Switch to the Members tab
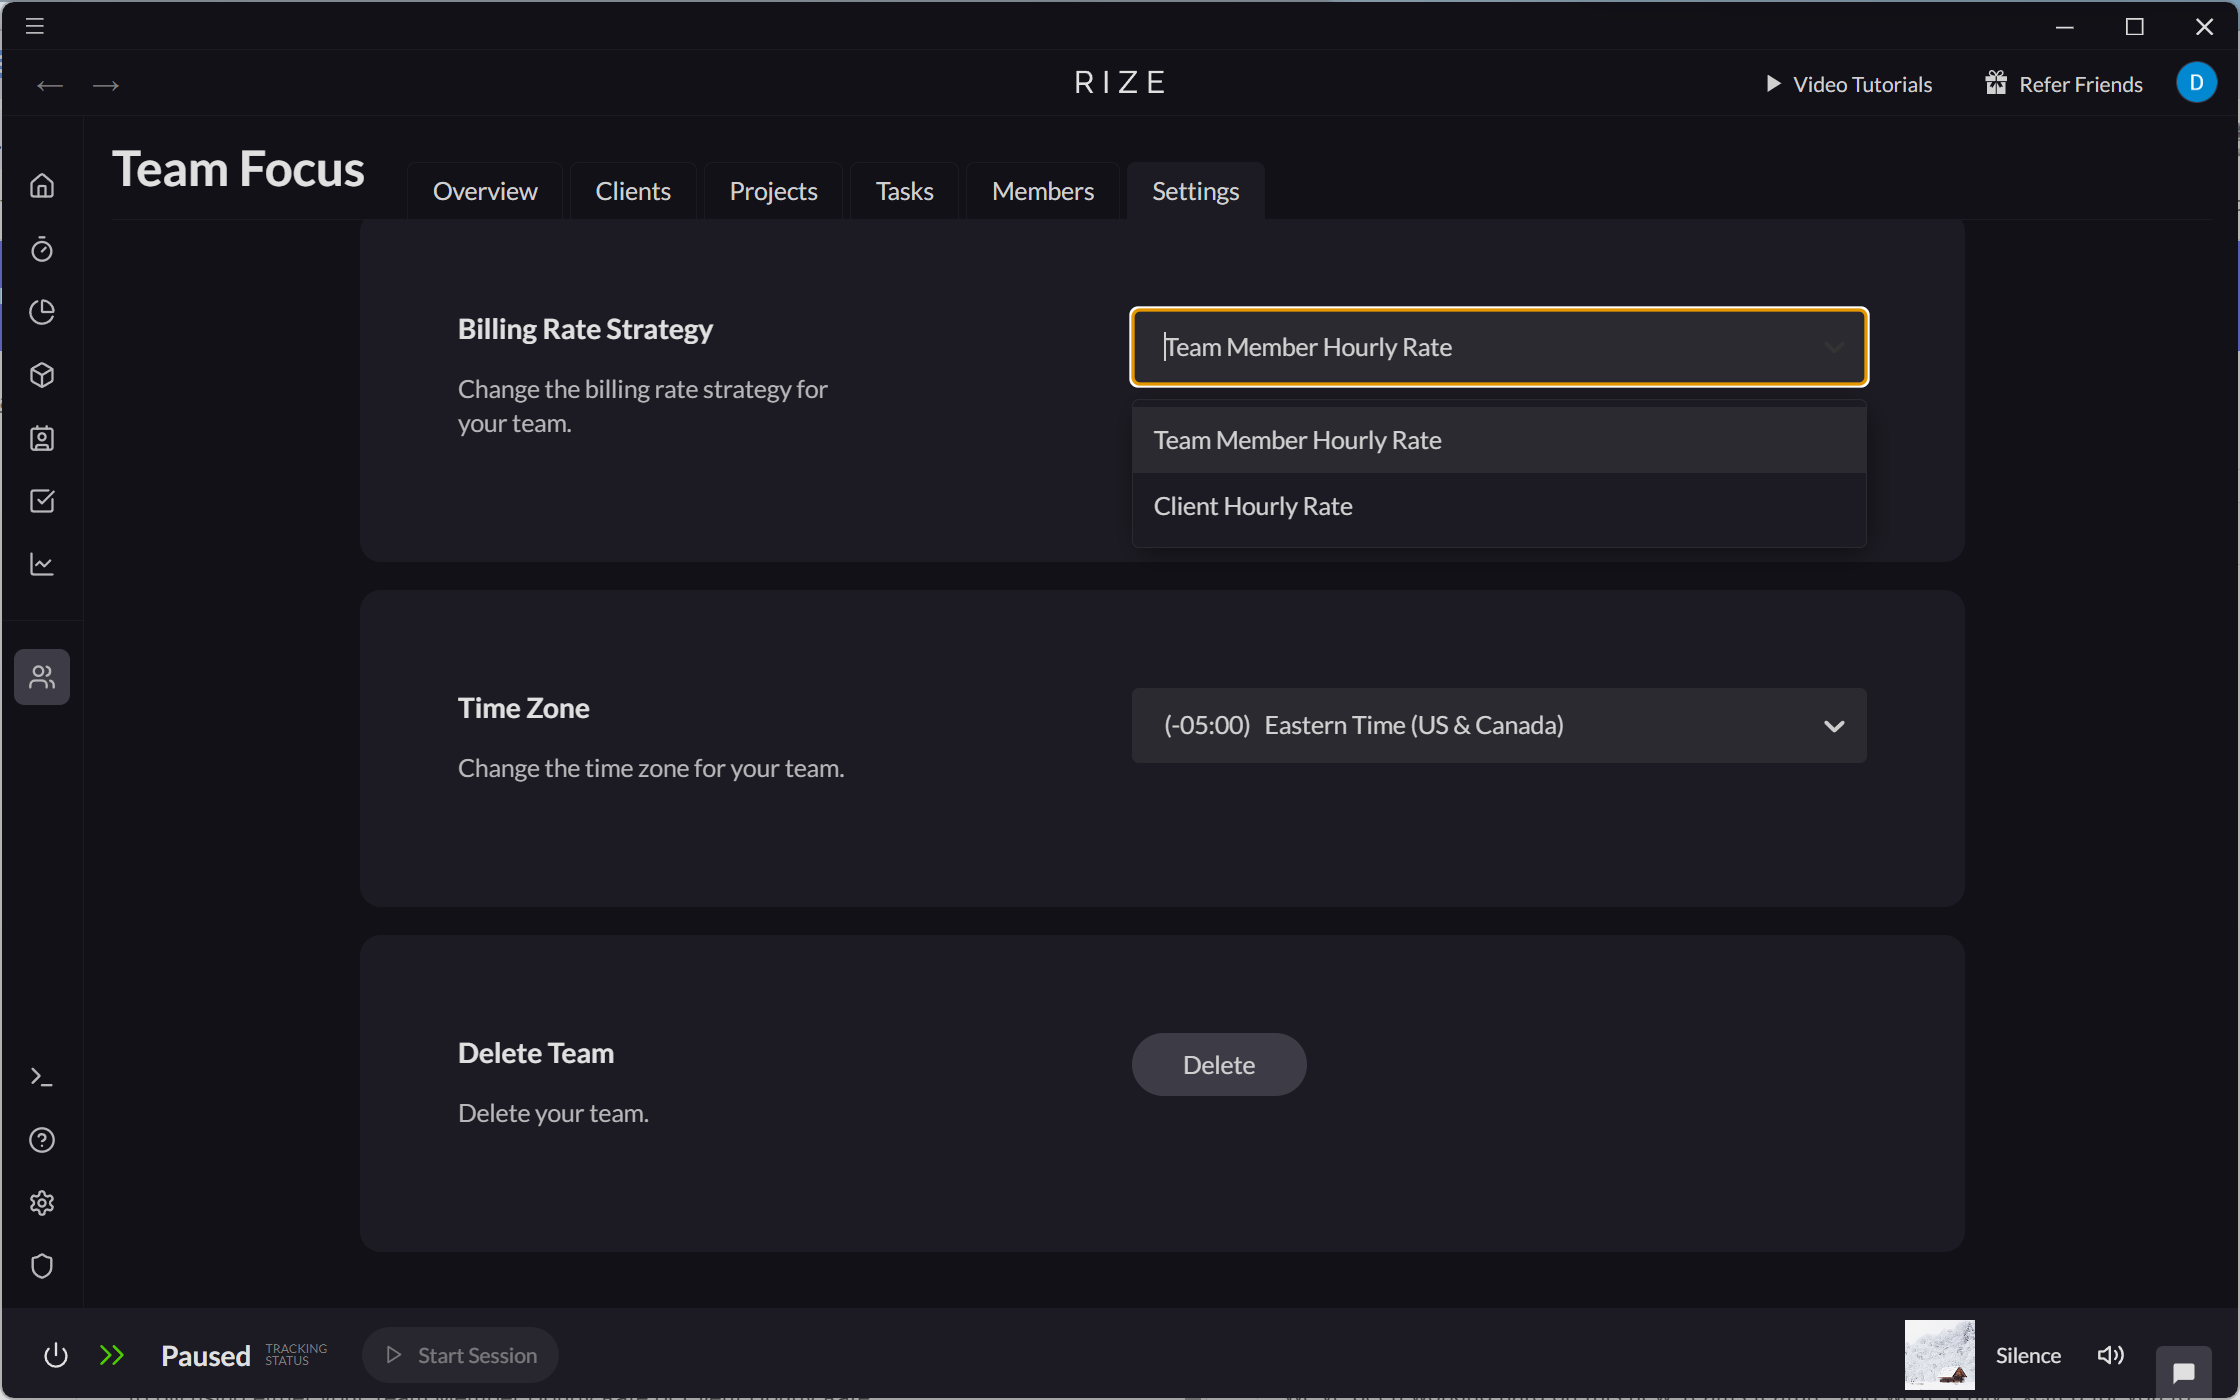Screen dimensions: 2240x1400 [x=1042, y=190]
